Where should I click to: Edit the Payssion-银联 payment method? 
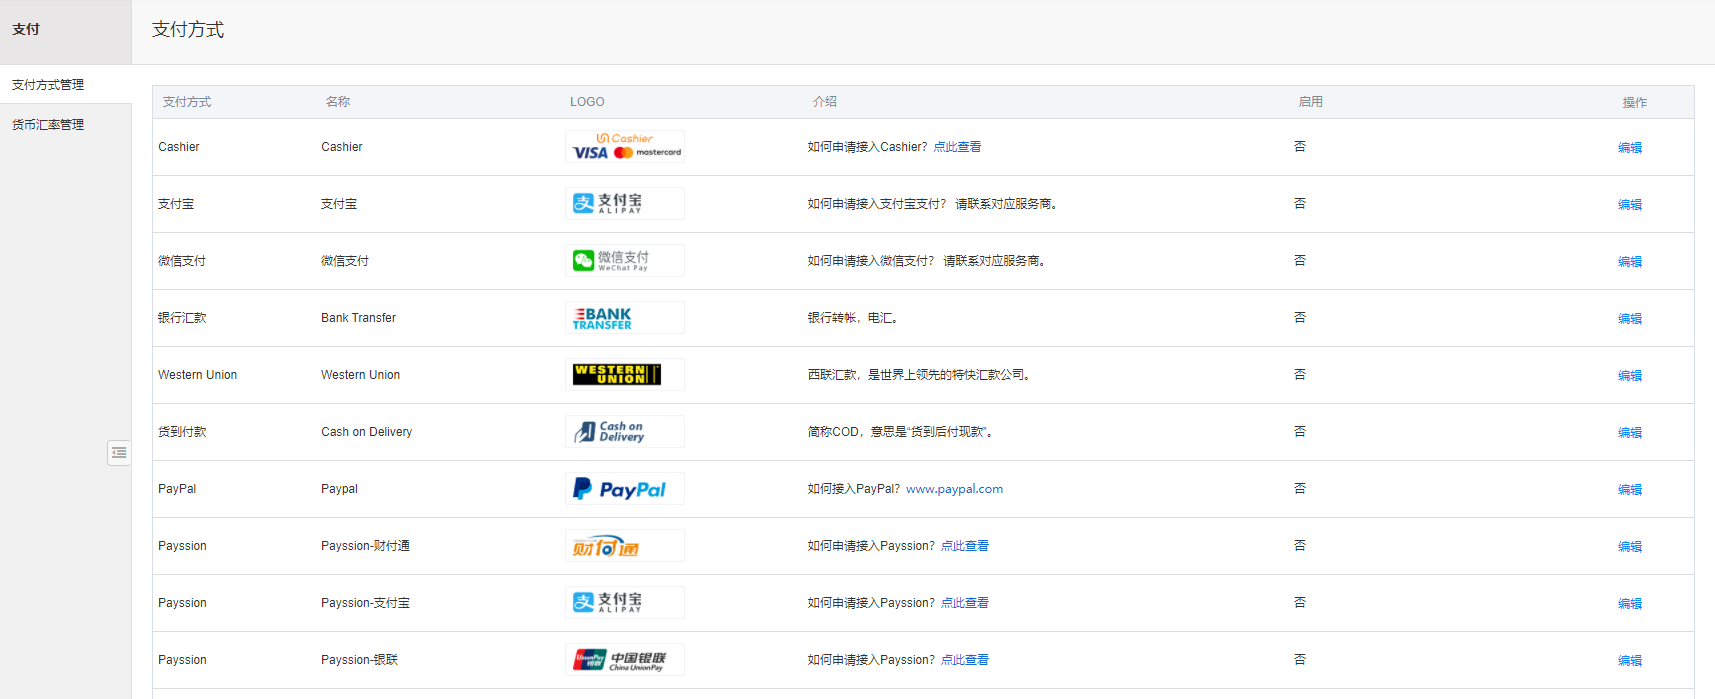tap(1630, 661)
